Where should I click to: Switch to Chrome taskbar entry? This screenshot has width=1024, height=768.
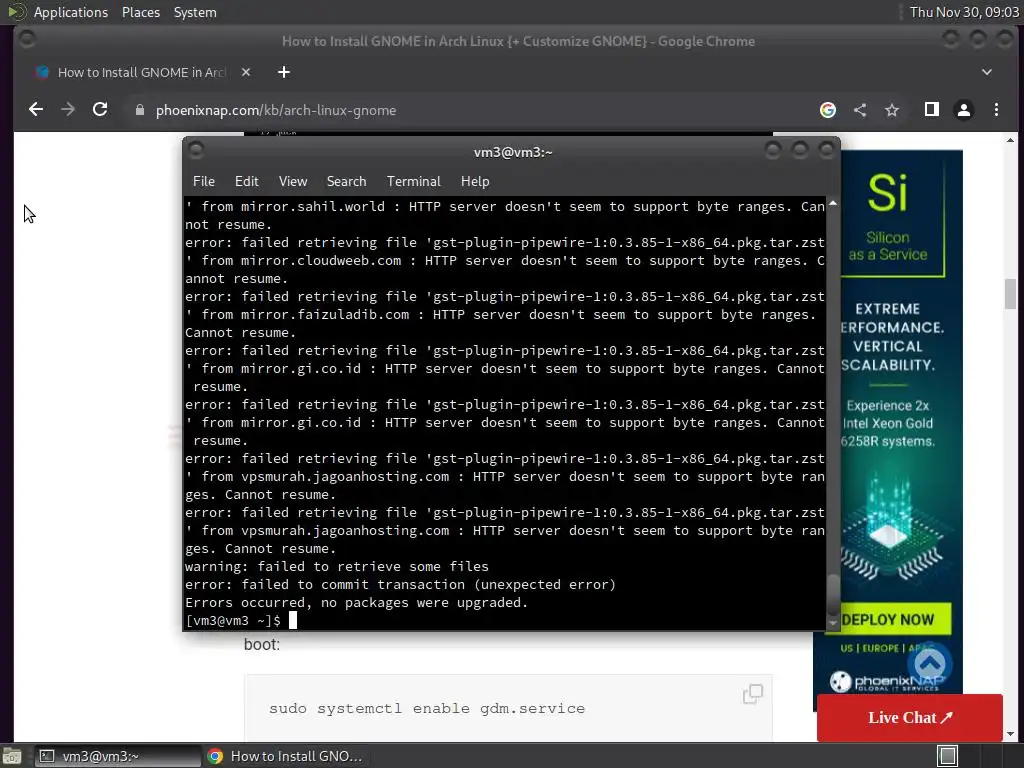coord(285,756)
